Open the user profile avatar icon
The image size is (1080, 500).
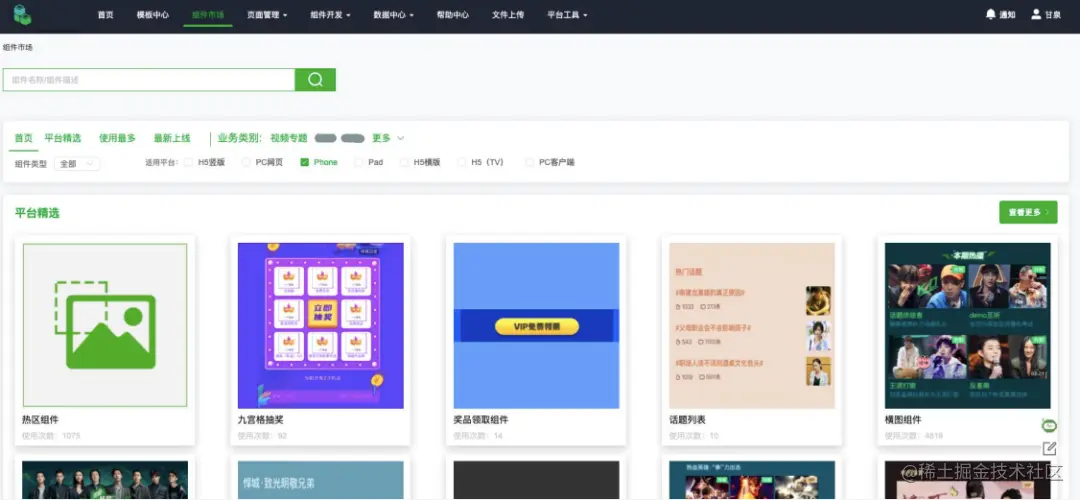click(1036, 14)
